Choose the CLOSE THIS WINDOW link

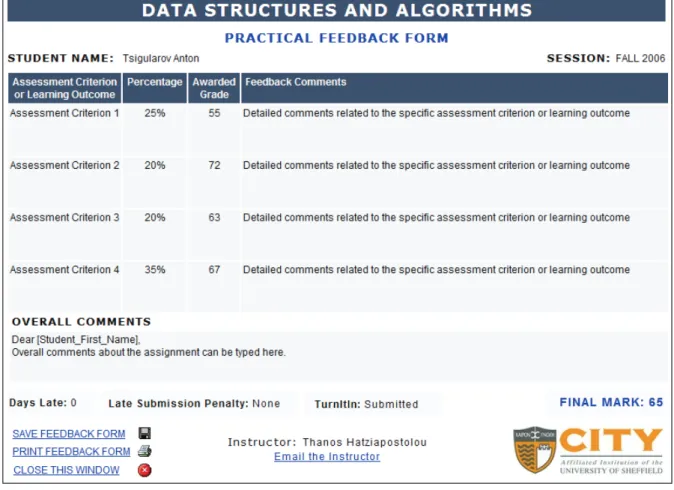[66, 470]
